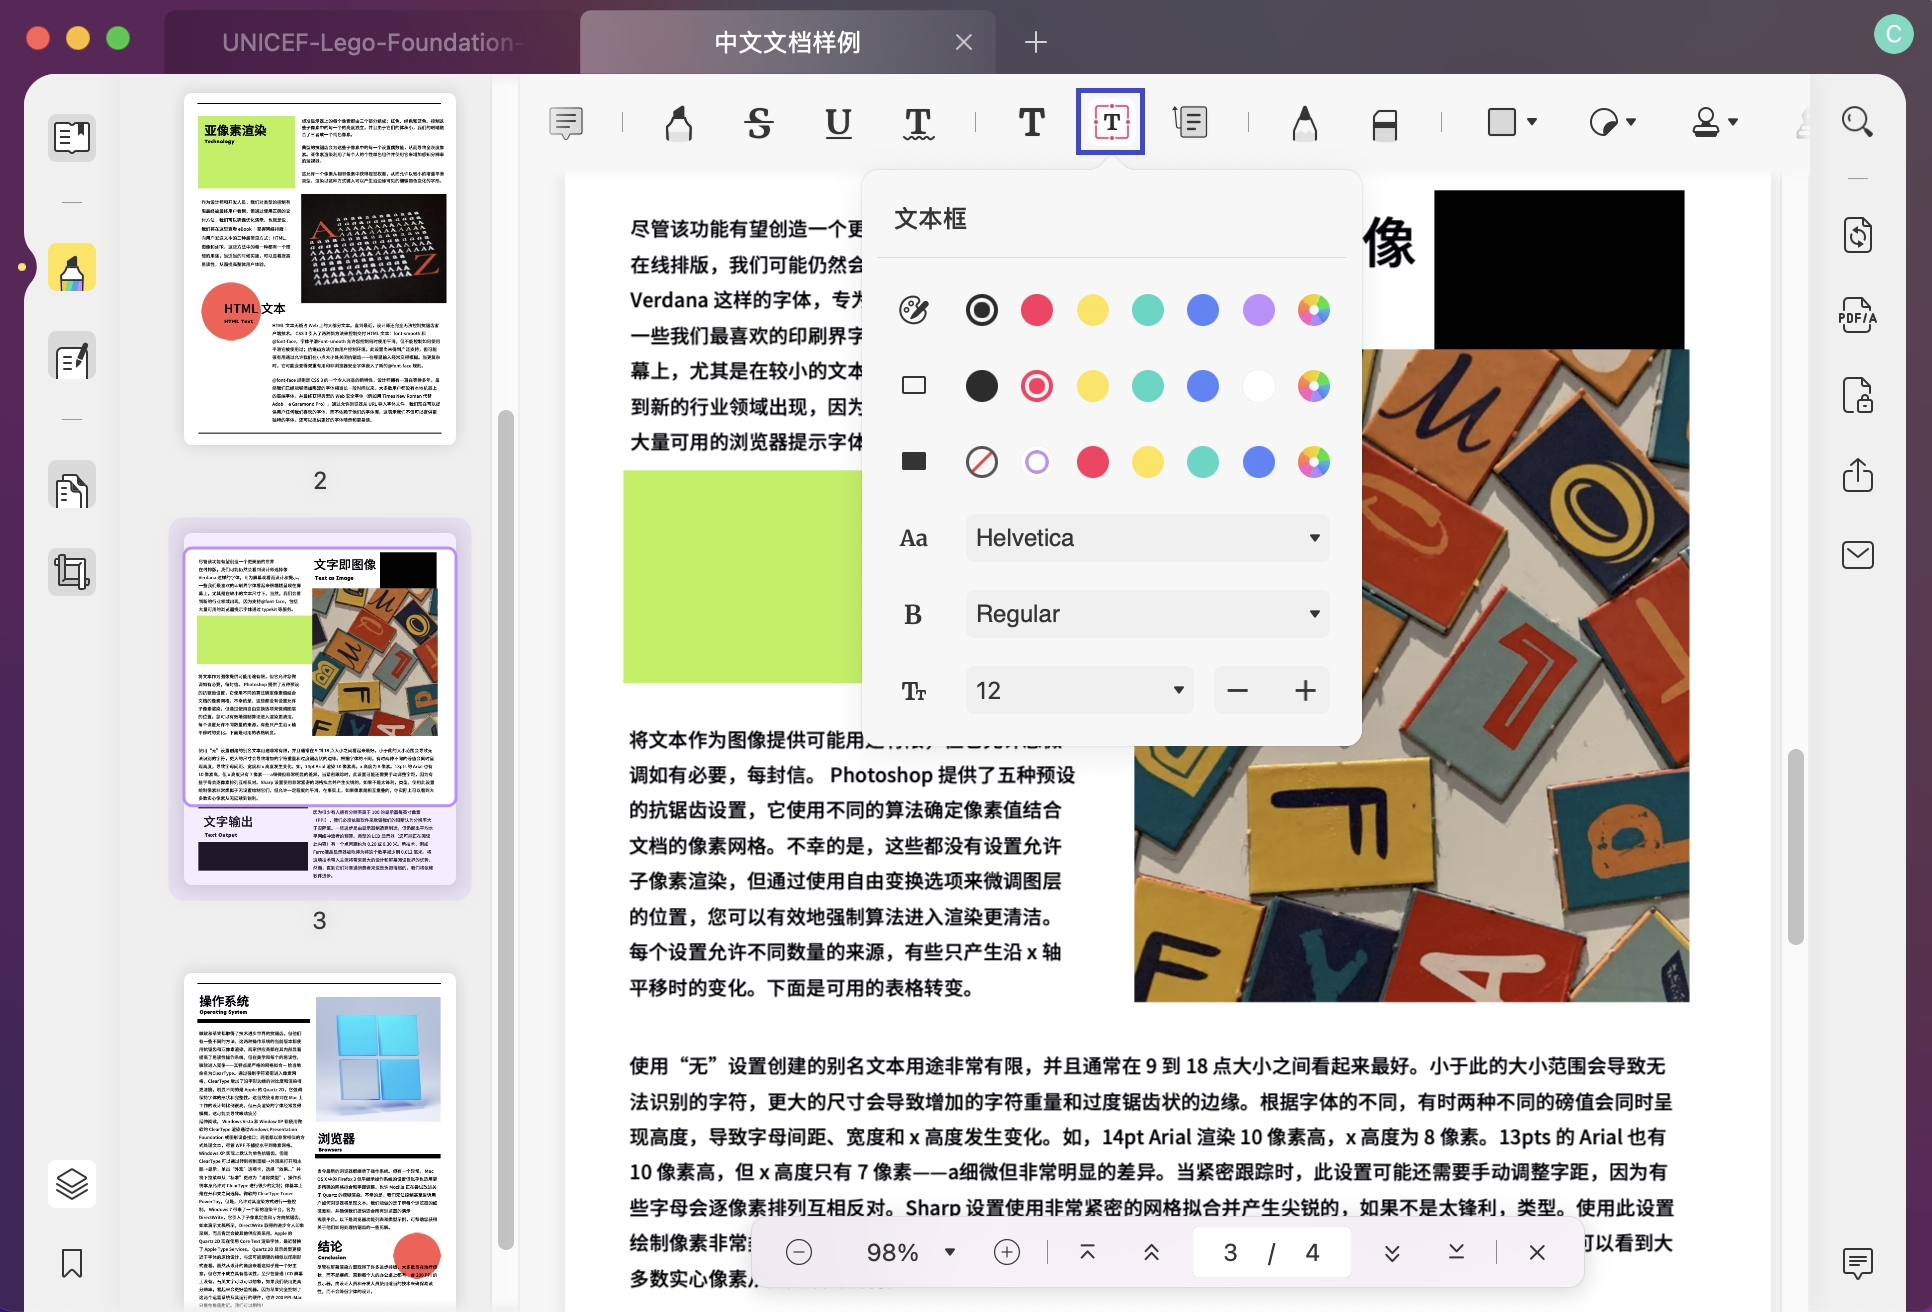The height and width of the screenshot is (1312, 1932).
Task: Select the blue text color option
Action: [1203, 310]
